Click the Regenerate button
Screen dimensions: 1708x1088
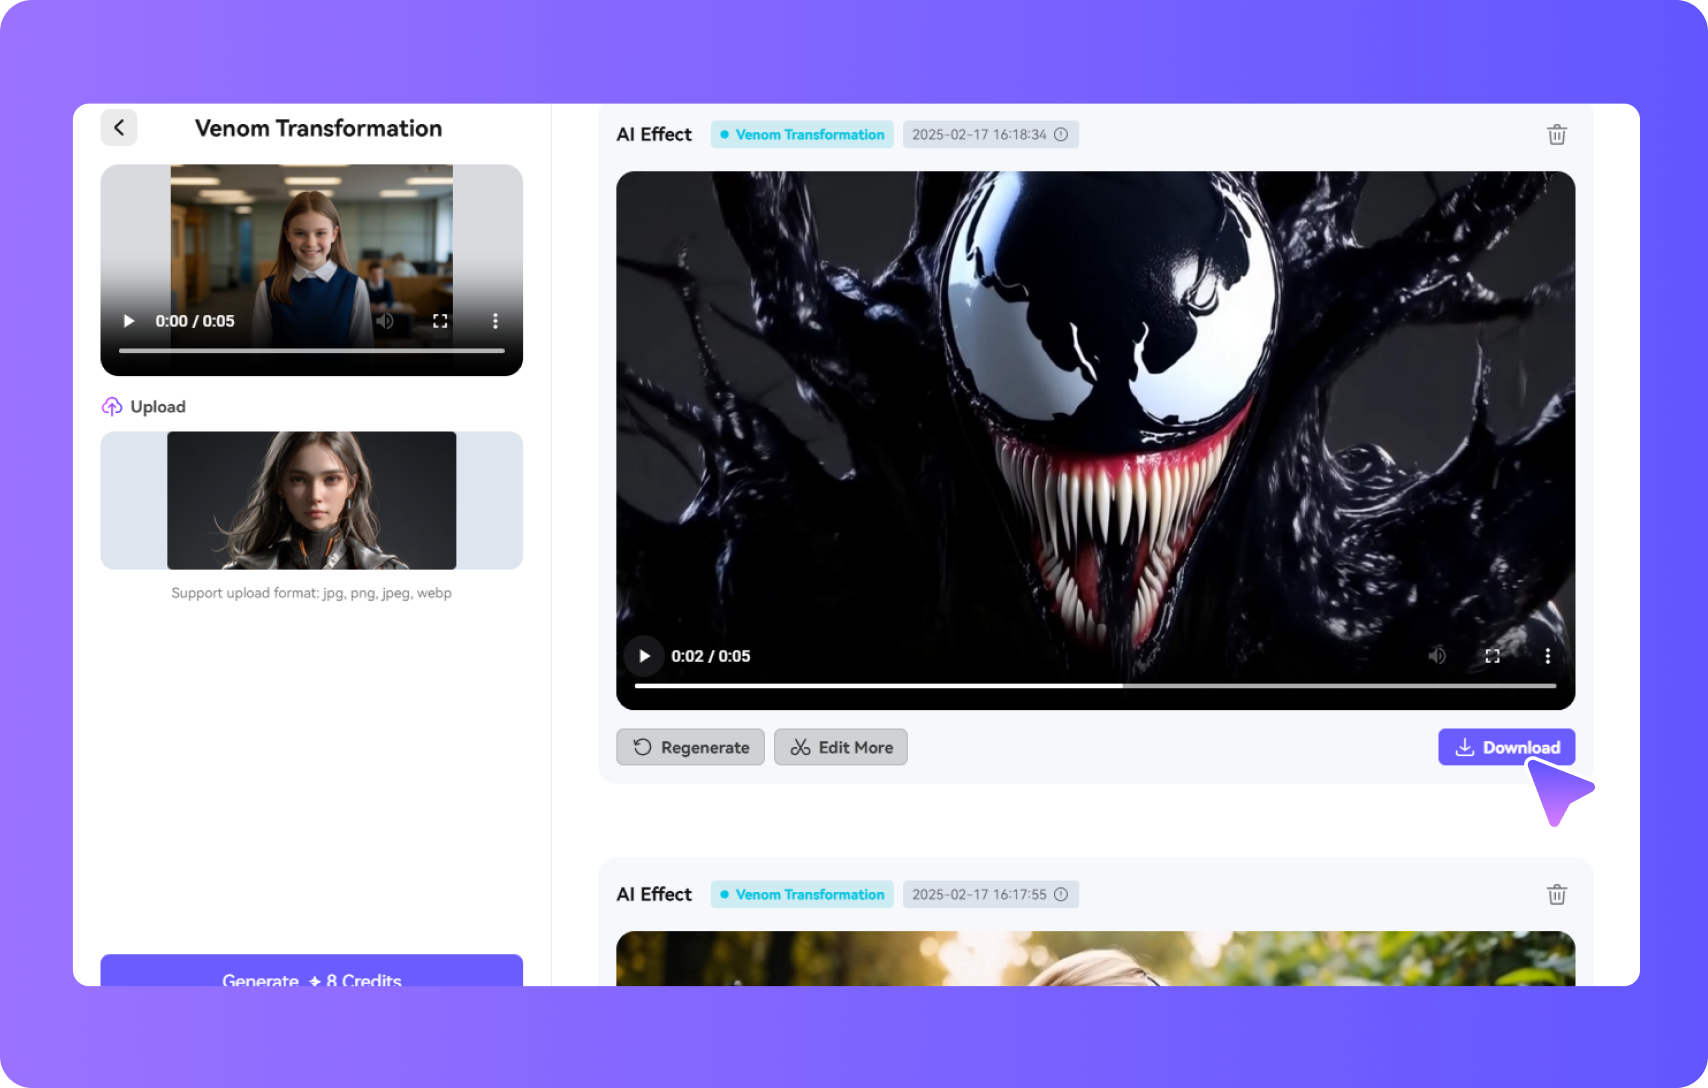point(690,747)
